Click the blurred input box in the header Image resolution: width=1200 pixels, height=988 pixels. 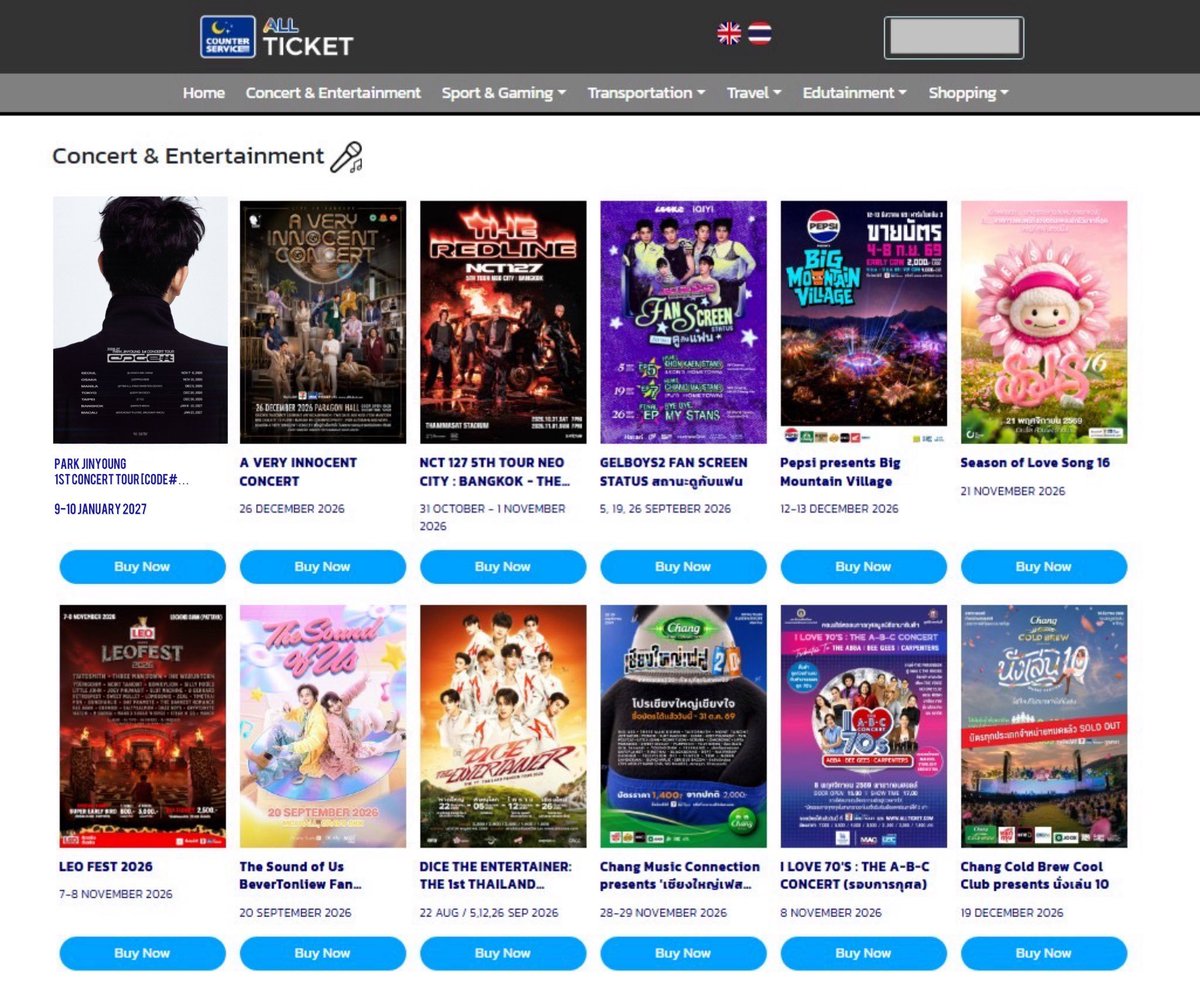tap(954, 37)
